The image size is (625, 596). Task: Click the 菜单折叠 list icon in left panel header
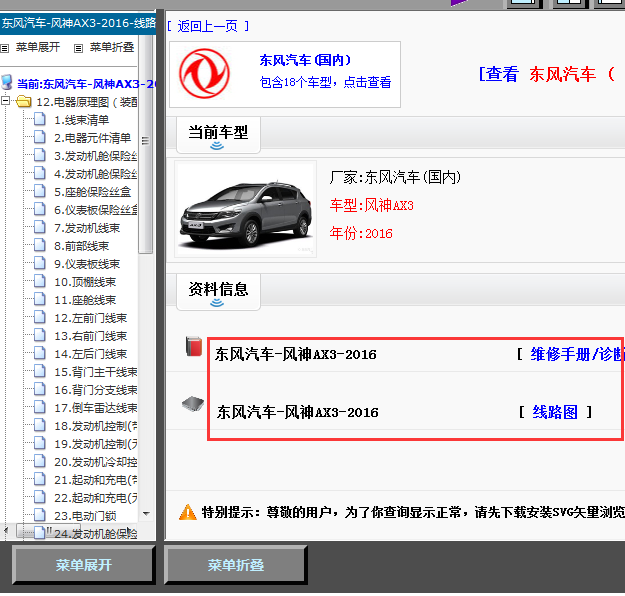coord(79,48)
